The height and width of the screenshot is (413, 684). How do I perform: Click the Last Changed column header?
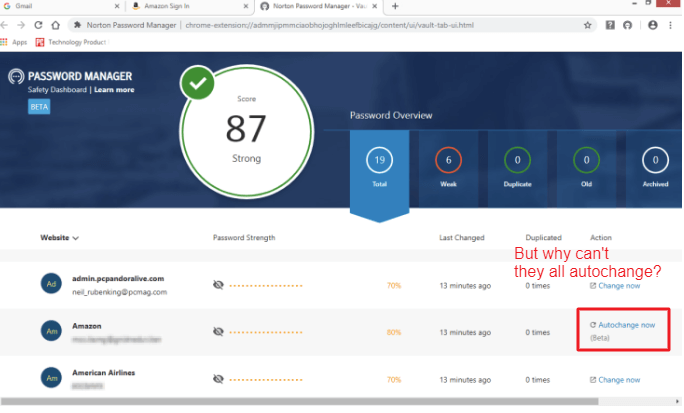462,238
